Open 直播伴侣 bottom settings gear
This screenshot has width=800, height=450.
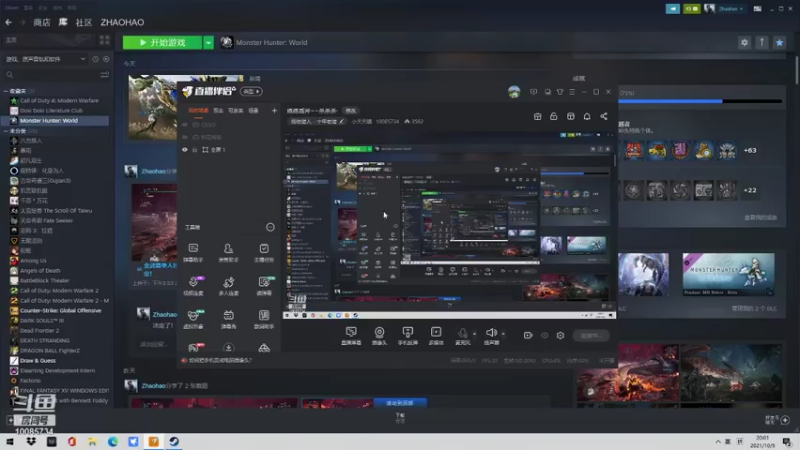(560, 335)
